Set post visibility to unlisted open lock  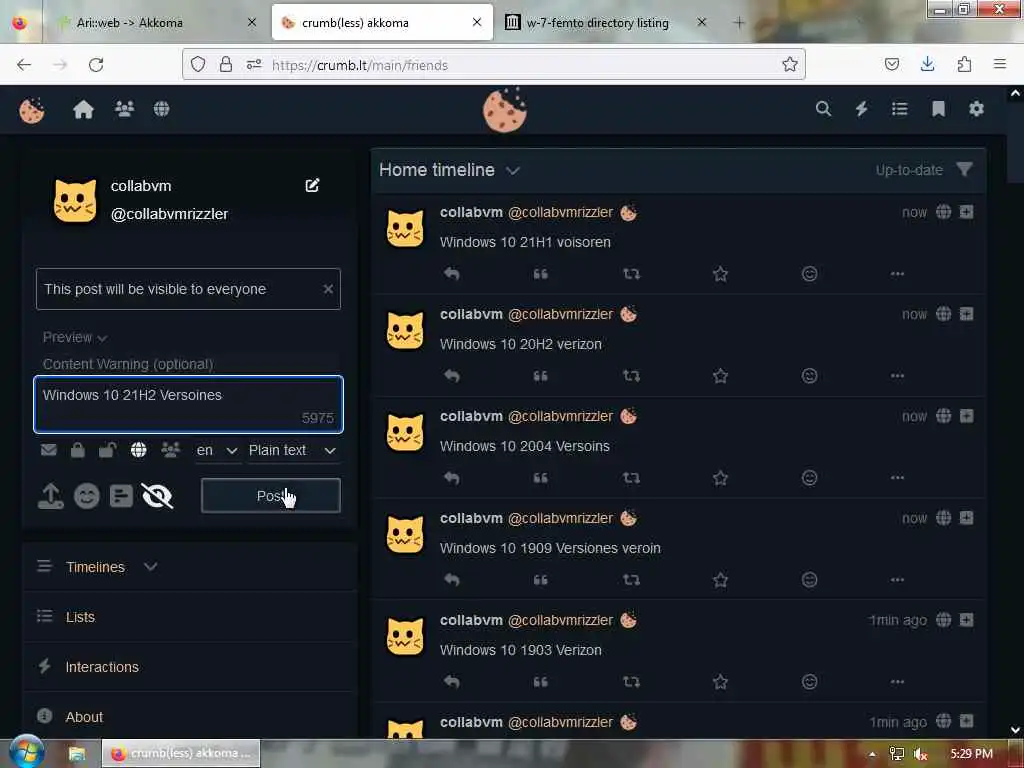pyautogui.click(x=108, y=450)
